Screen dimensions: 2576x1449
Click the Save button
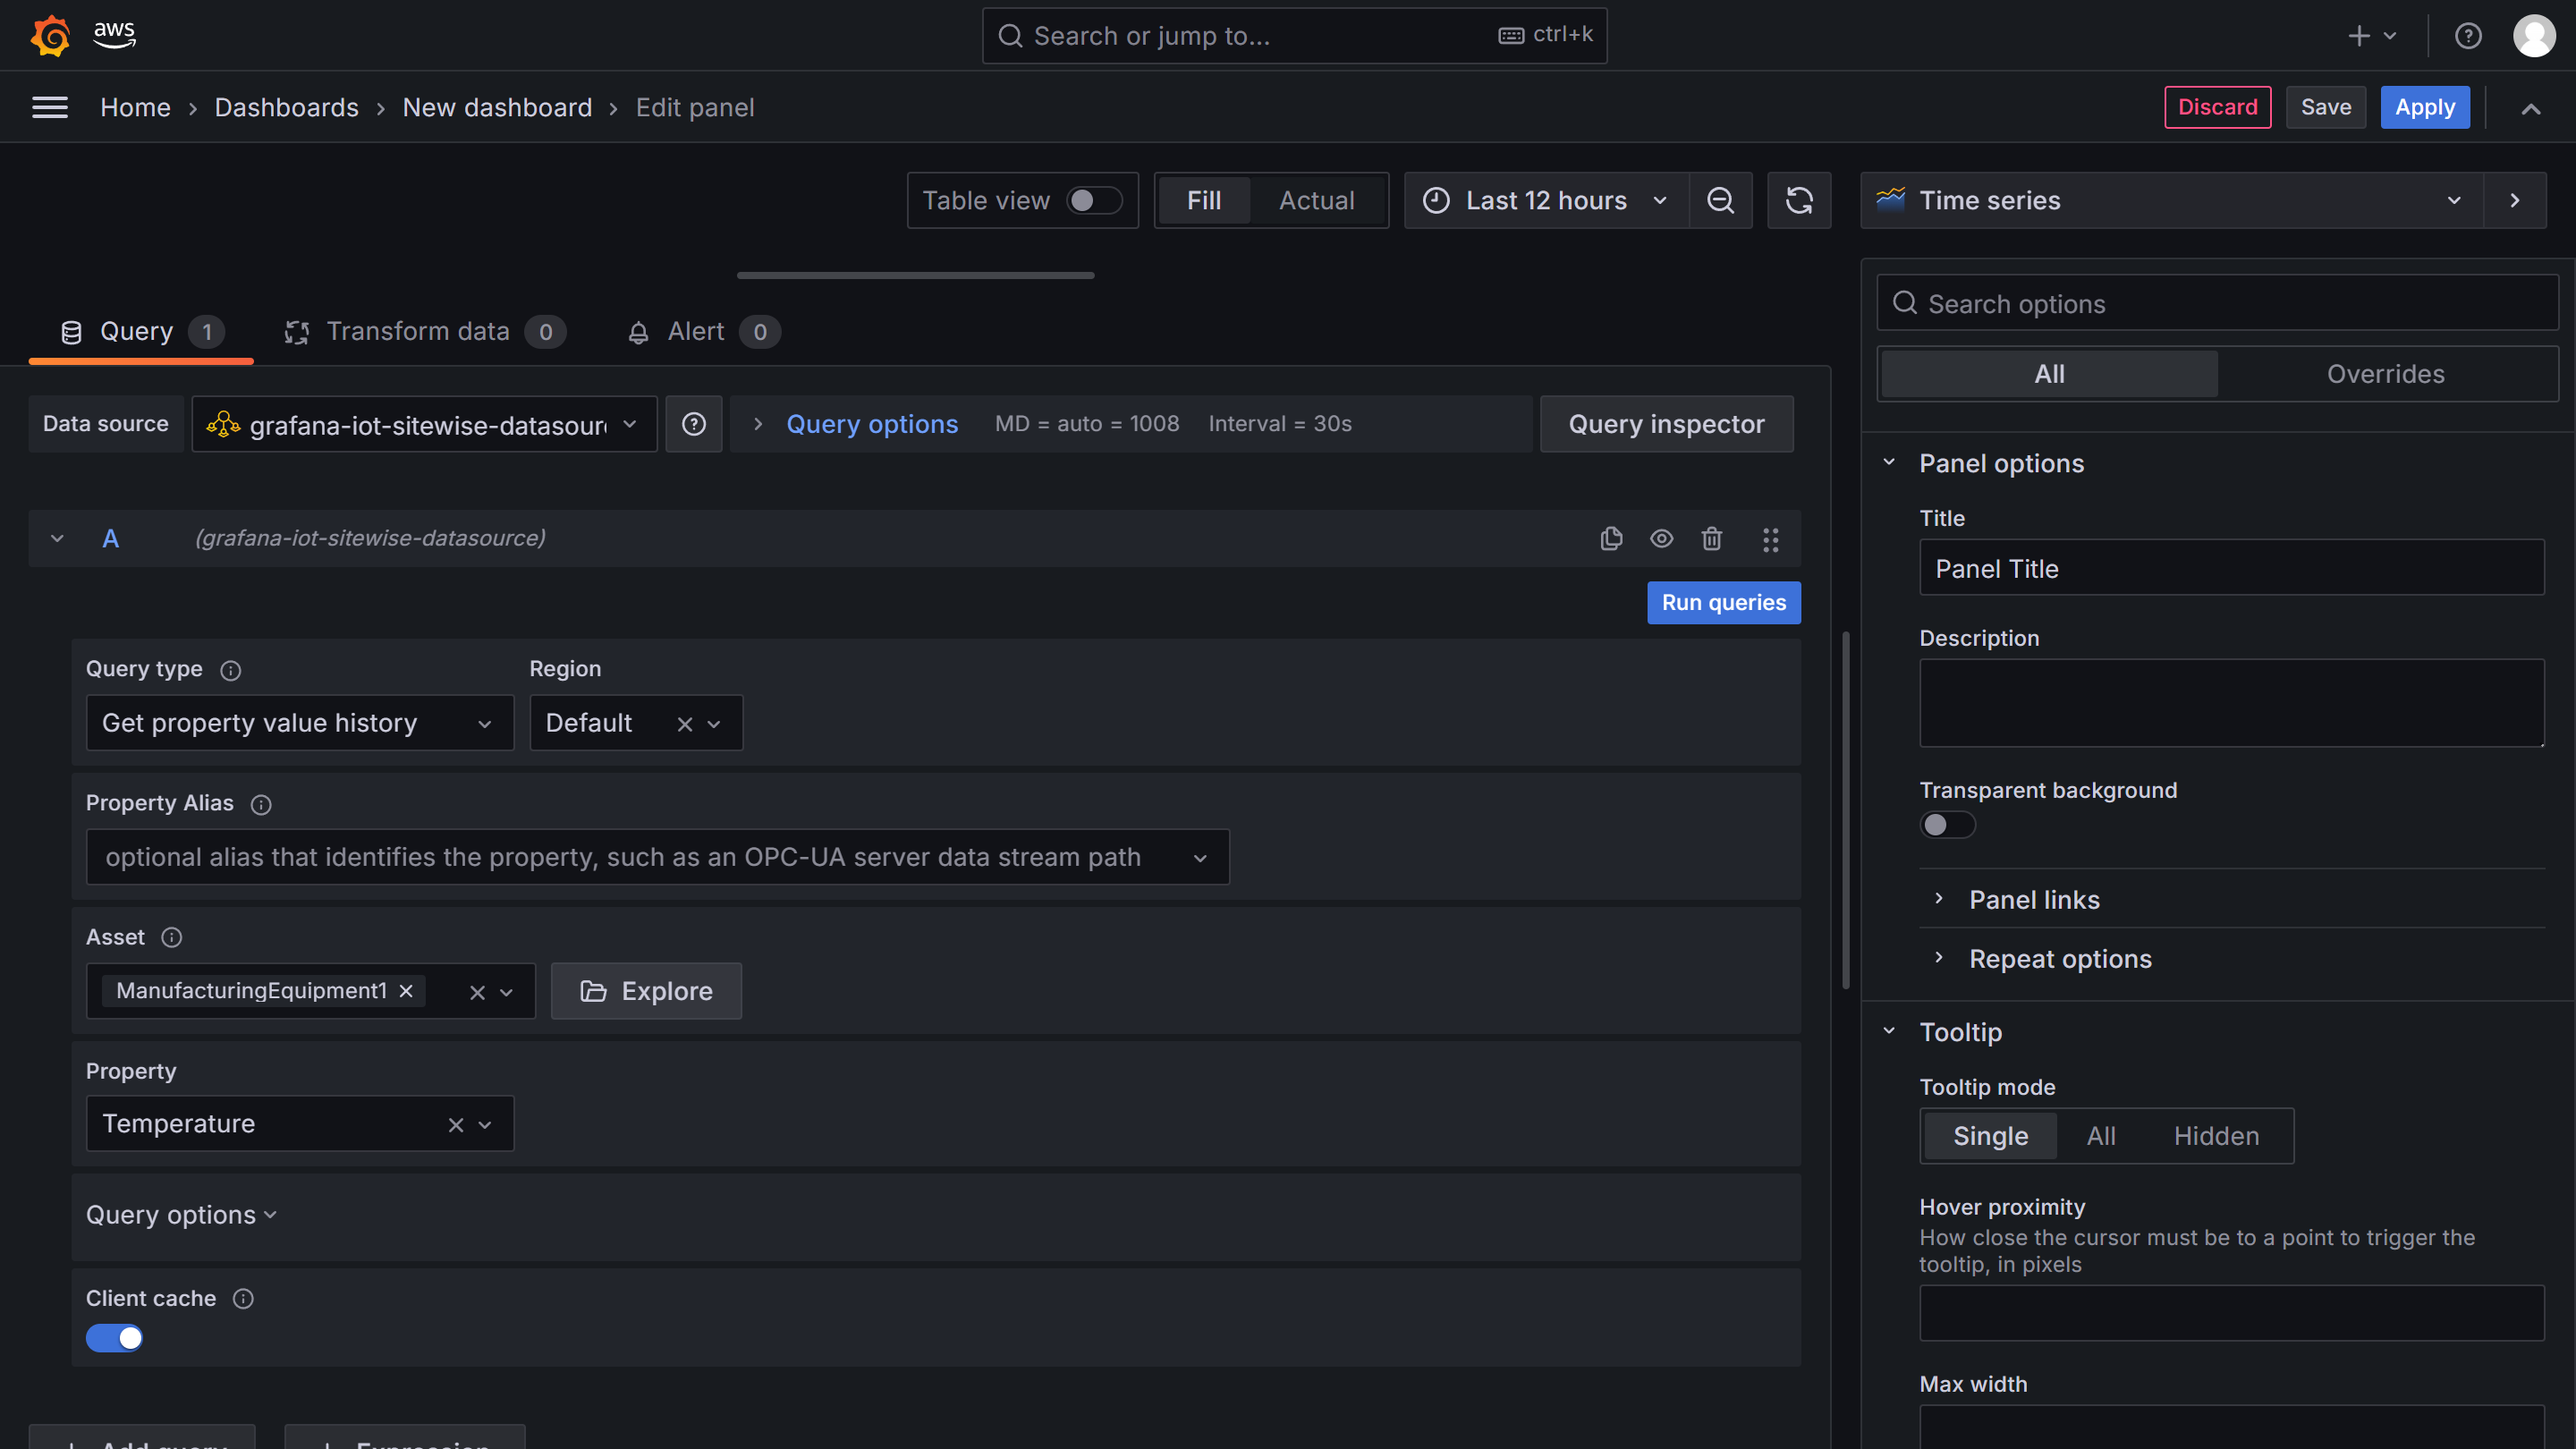[x=2326, y=107]
